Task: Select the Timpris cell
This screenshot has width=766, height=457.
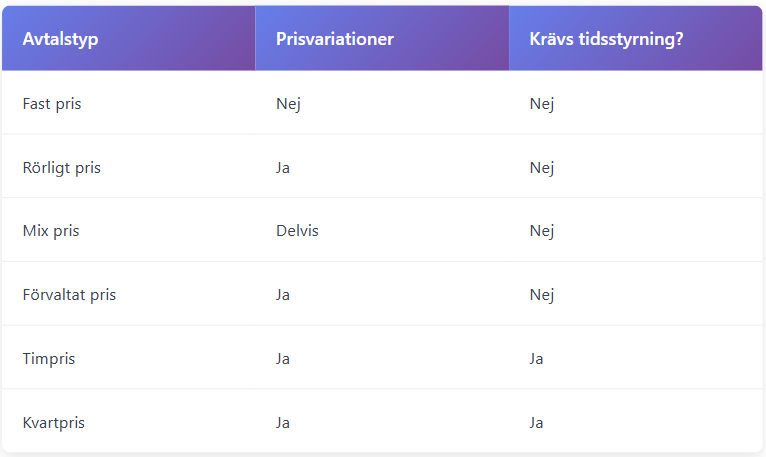Action: pos(49,359)
